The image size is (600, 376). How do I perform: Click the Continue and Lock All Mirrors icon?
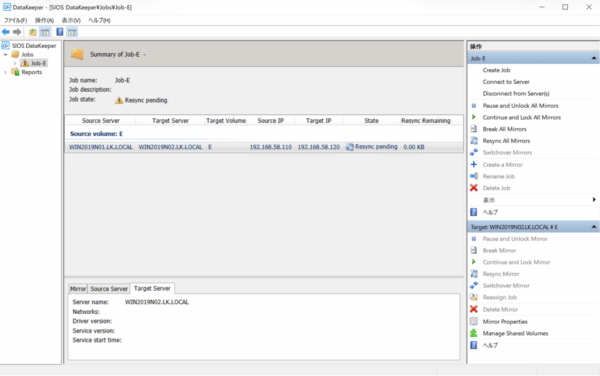[x=474, y=117]
